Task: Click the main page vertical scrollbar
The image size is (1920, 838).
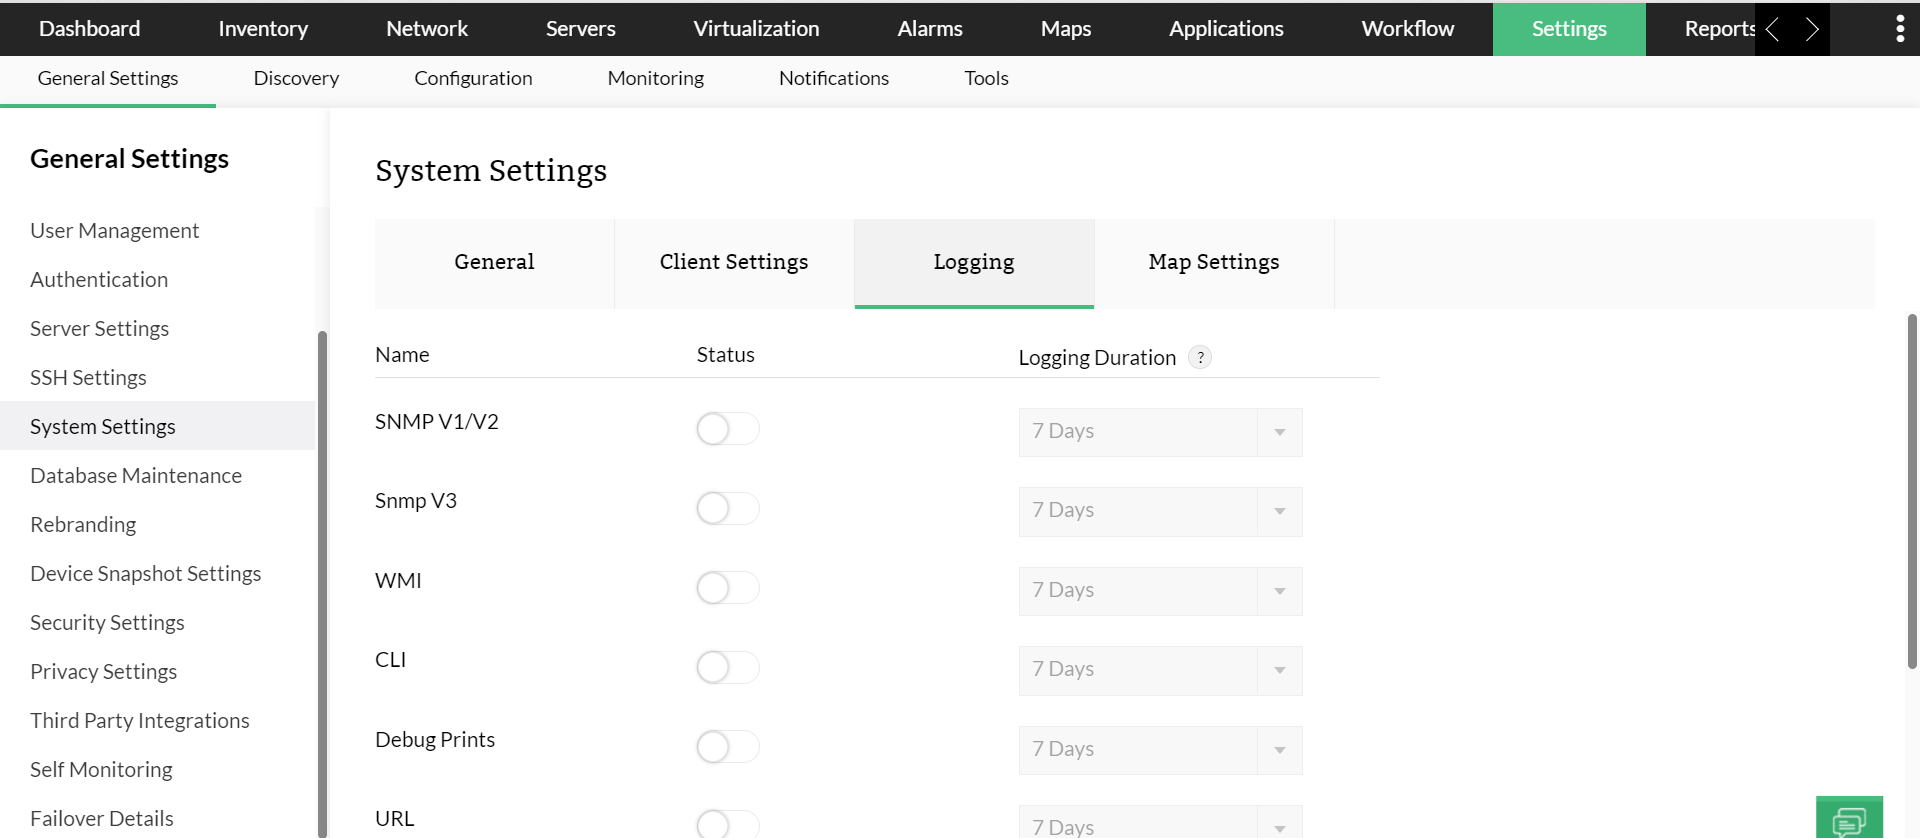Action: pyautogui.click(x=1912, y=490)
